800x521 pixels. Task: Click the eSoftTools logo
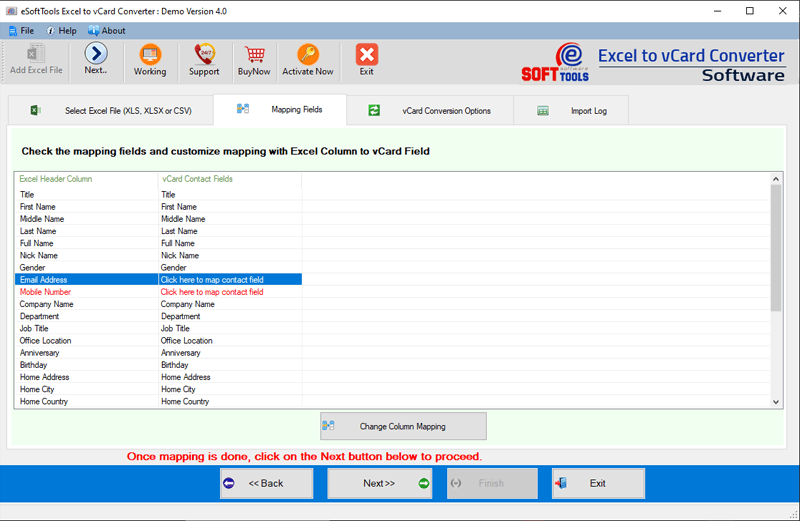(555, 62)
